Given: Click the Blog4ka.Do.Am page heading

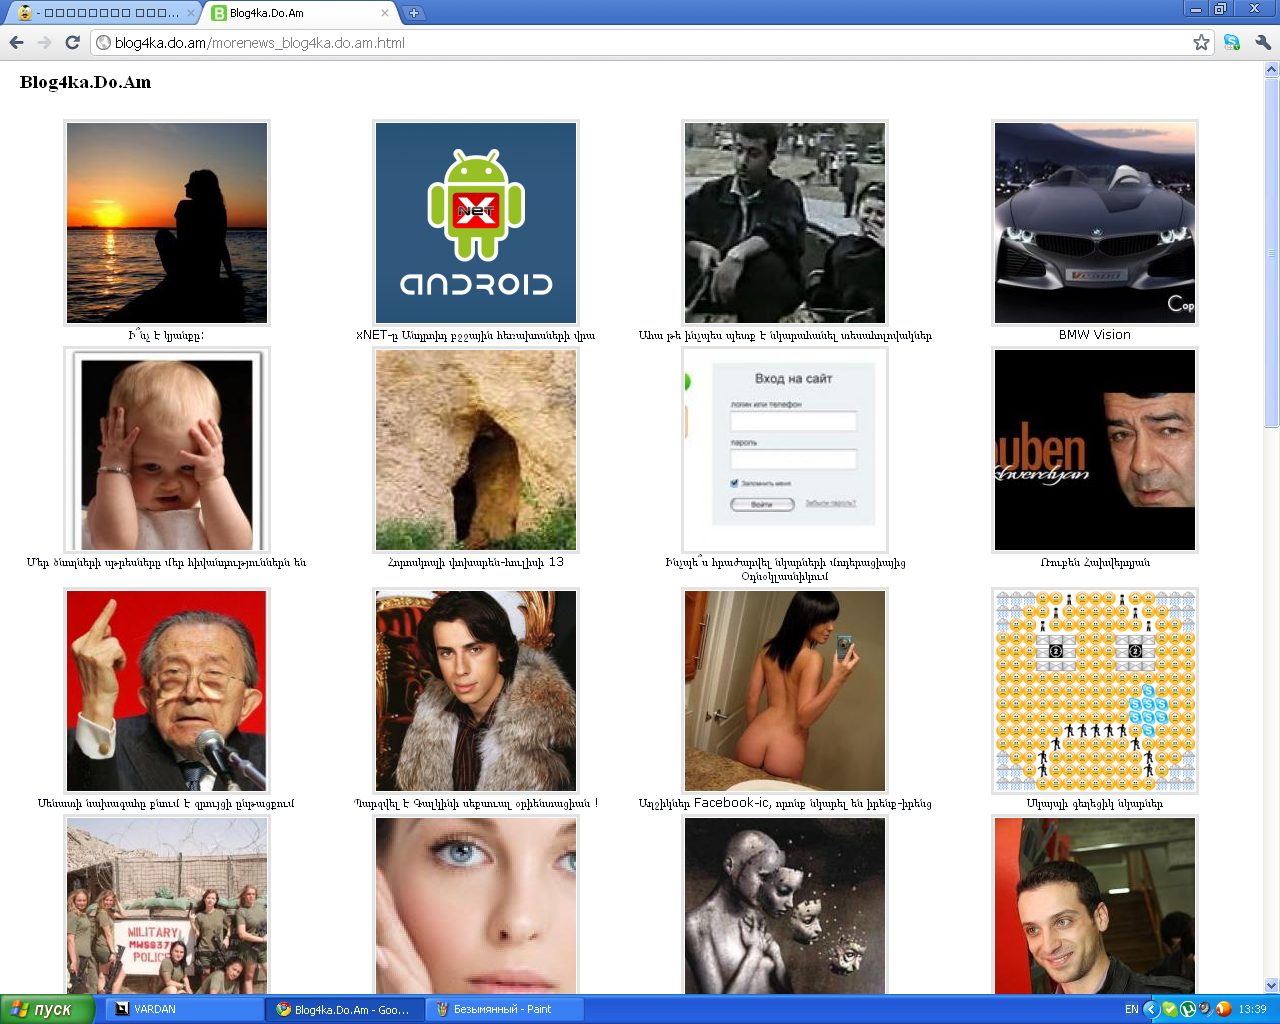Looking at the screenshot, I should pos(85,82).
